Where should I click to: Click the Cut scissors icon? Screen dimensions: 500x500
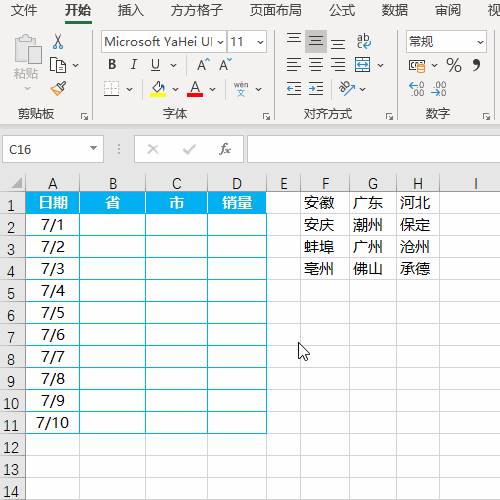tap(58, 41)
